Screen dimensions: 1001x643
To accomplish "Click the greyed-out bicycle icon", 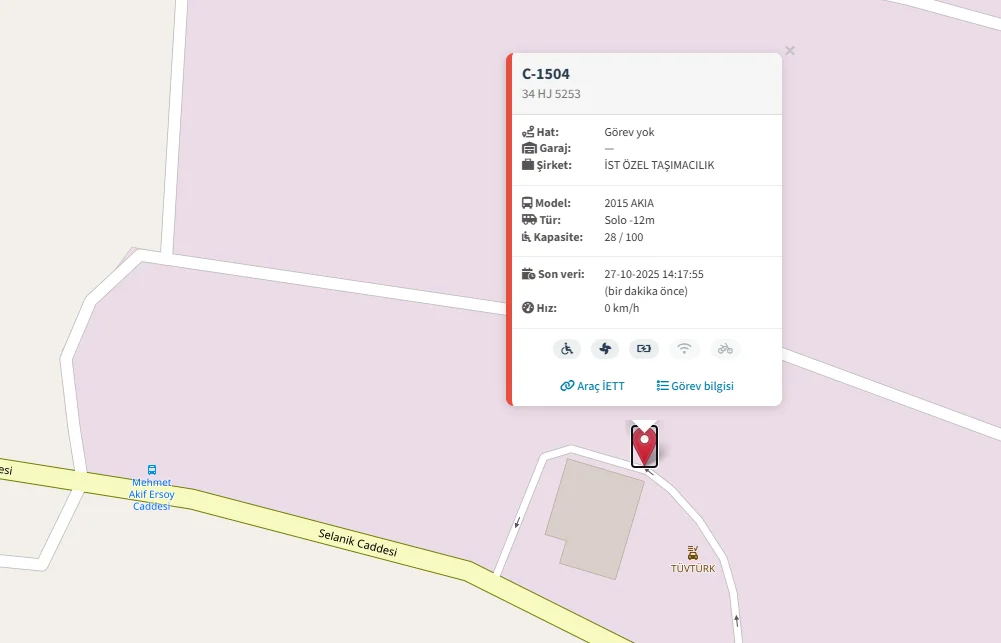I will (725, 349).
